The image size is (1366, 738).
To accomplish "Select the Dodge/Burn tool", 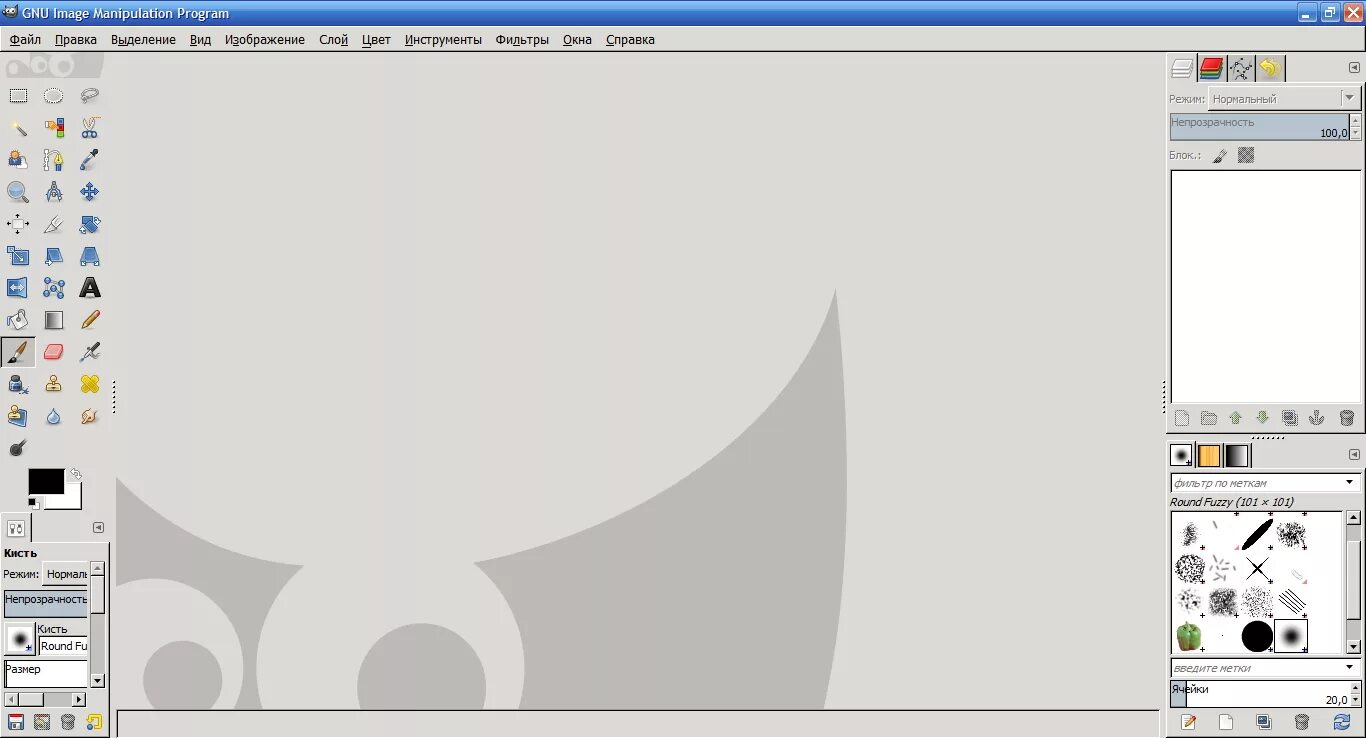I will (18, 448).
